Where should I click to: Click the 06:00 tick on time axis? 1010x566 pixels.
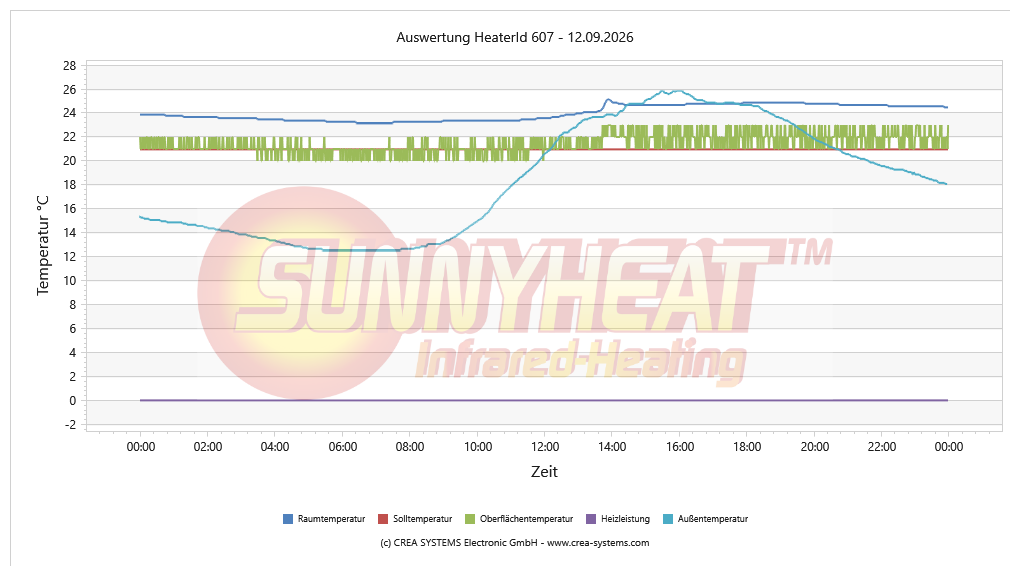[343, 447]
